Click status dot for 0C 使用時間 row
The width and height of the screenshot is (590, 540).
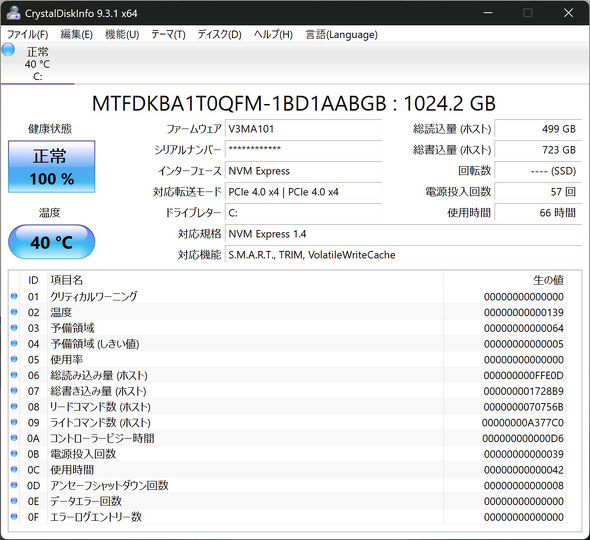pos(14,470)
